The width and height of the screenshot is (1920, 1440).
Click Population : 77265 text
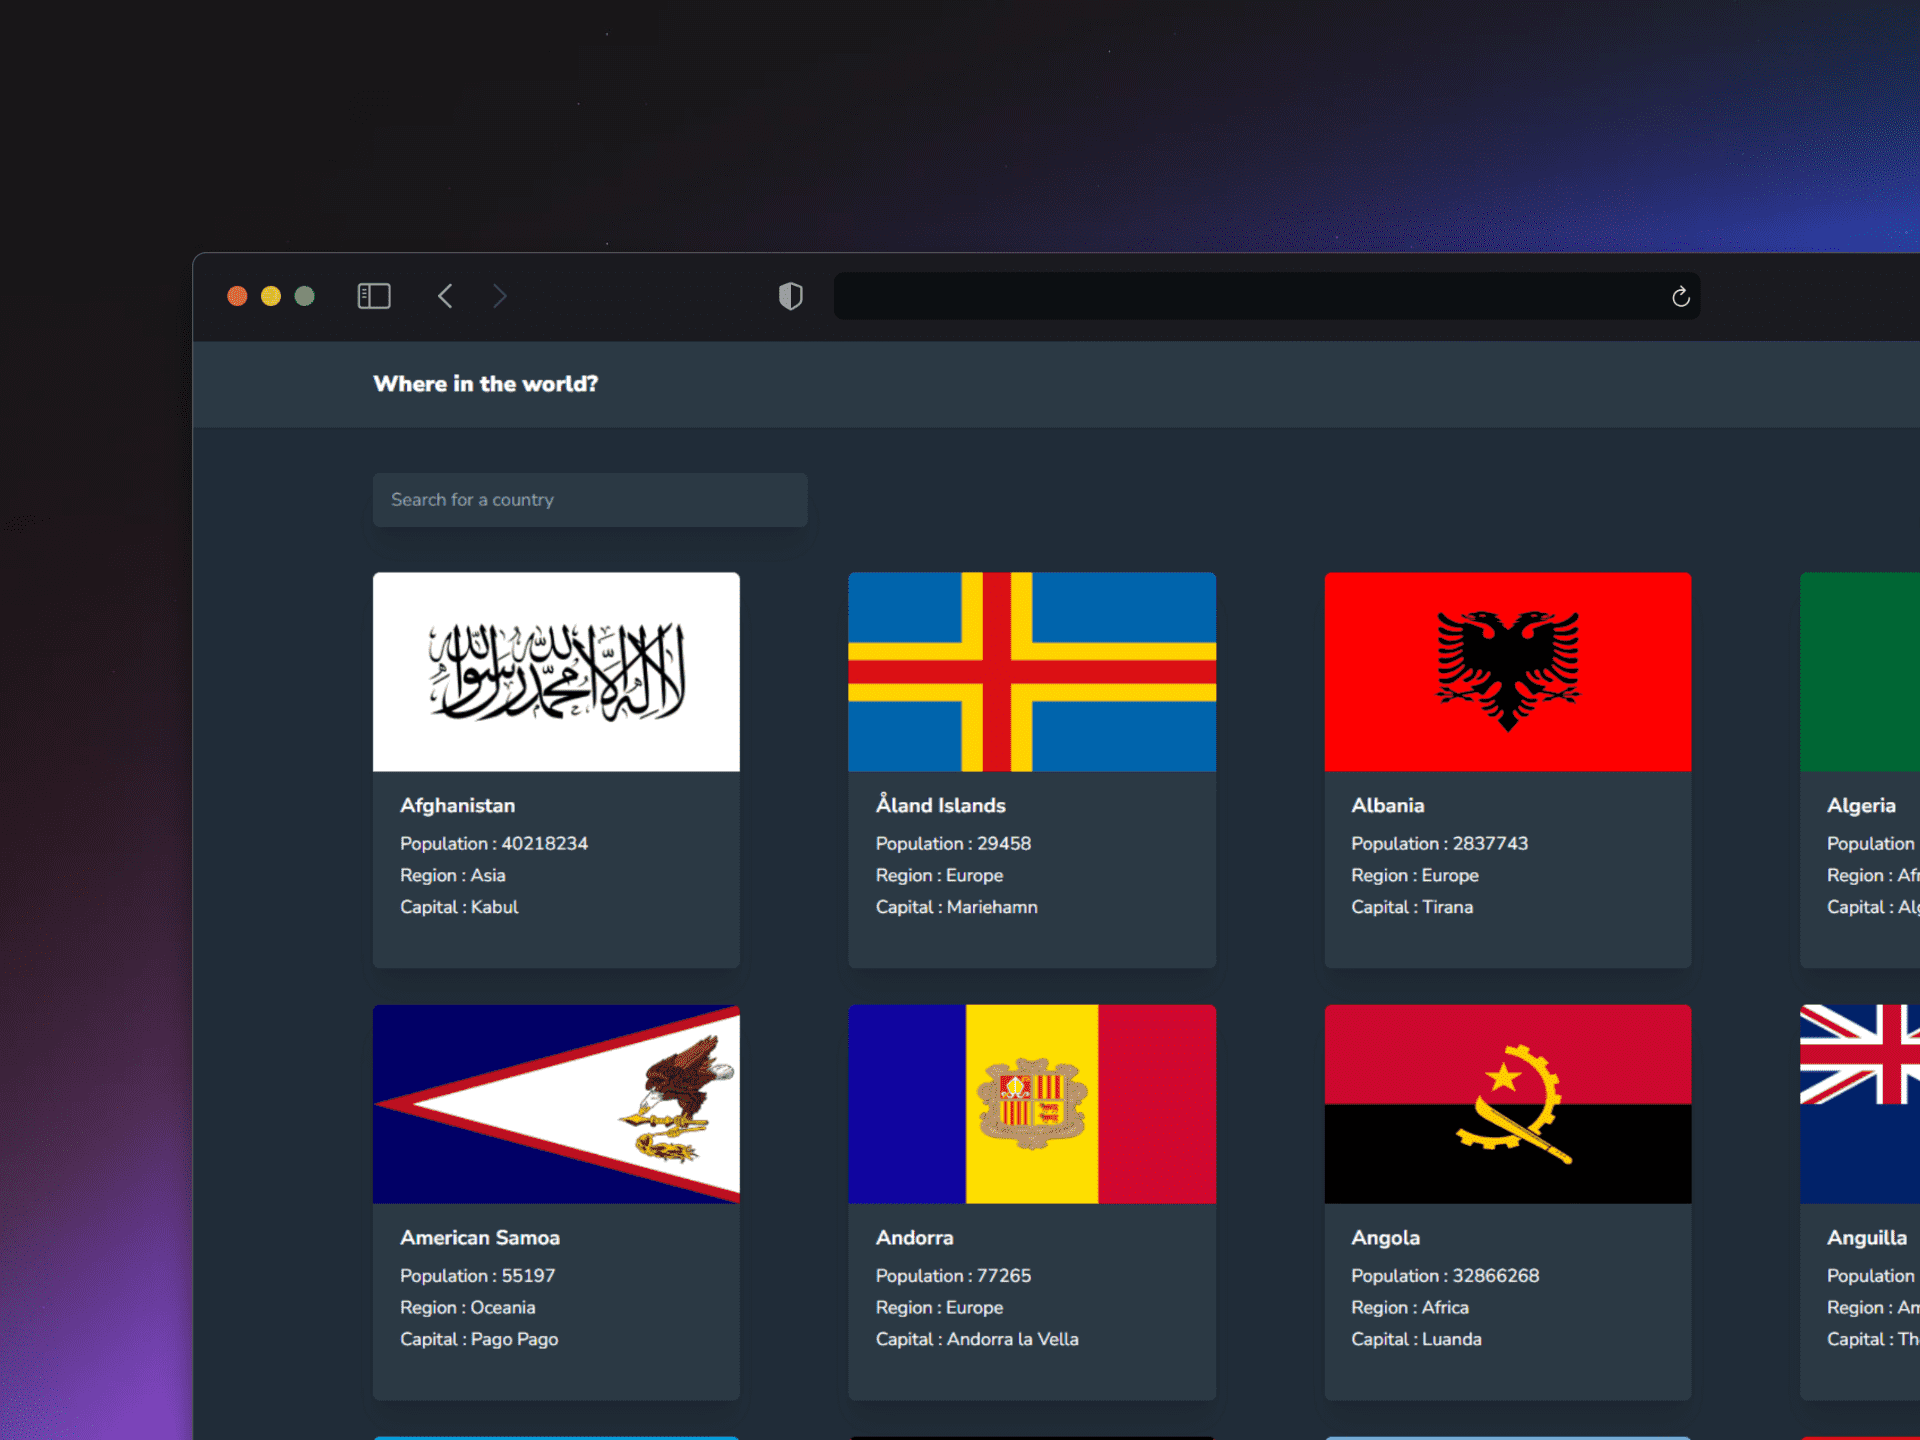[953, 1275]
